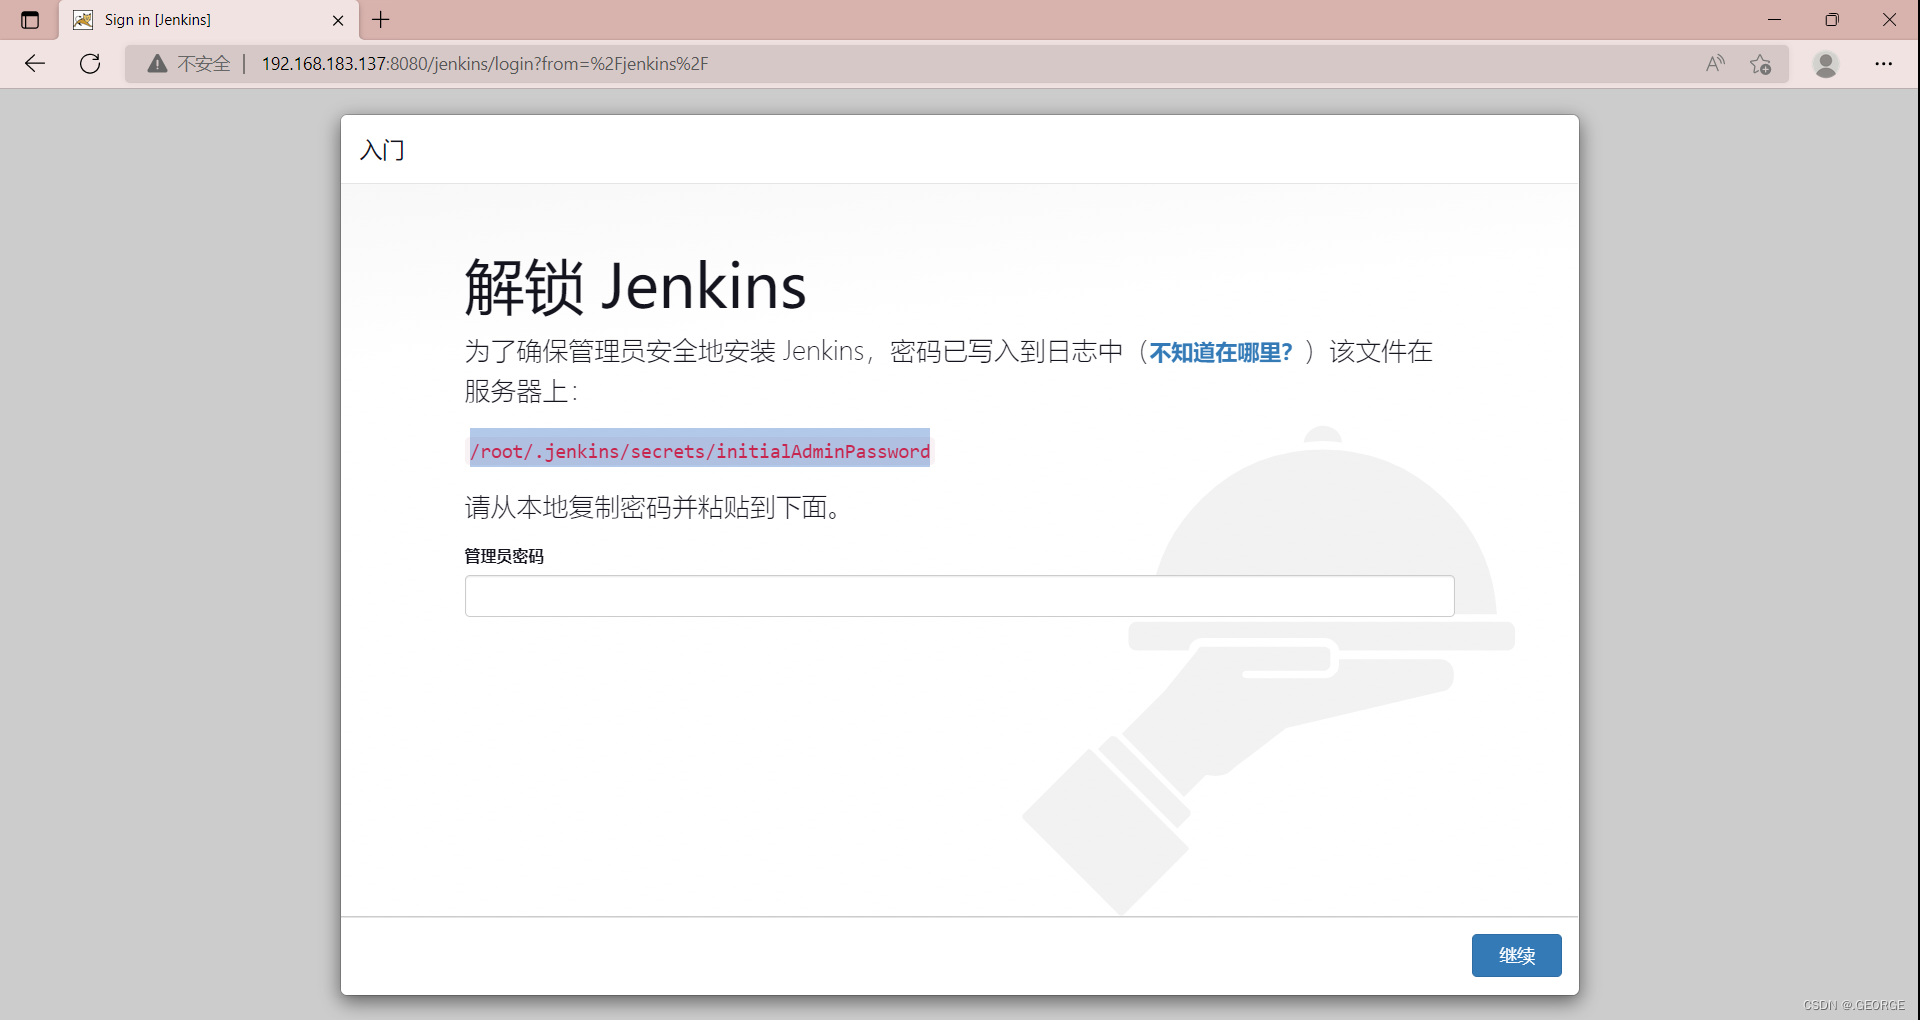Click the 解锁 Jenkins heading
Screen dimensions: 1920x1020
635,287
